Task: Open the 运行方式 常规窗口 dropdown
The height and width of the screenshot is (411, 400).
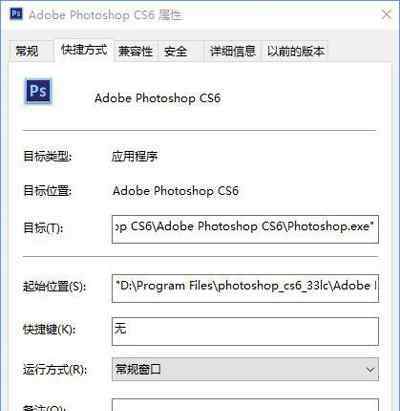Action: [x=245, y=369]
